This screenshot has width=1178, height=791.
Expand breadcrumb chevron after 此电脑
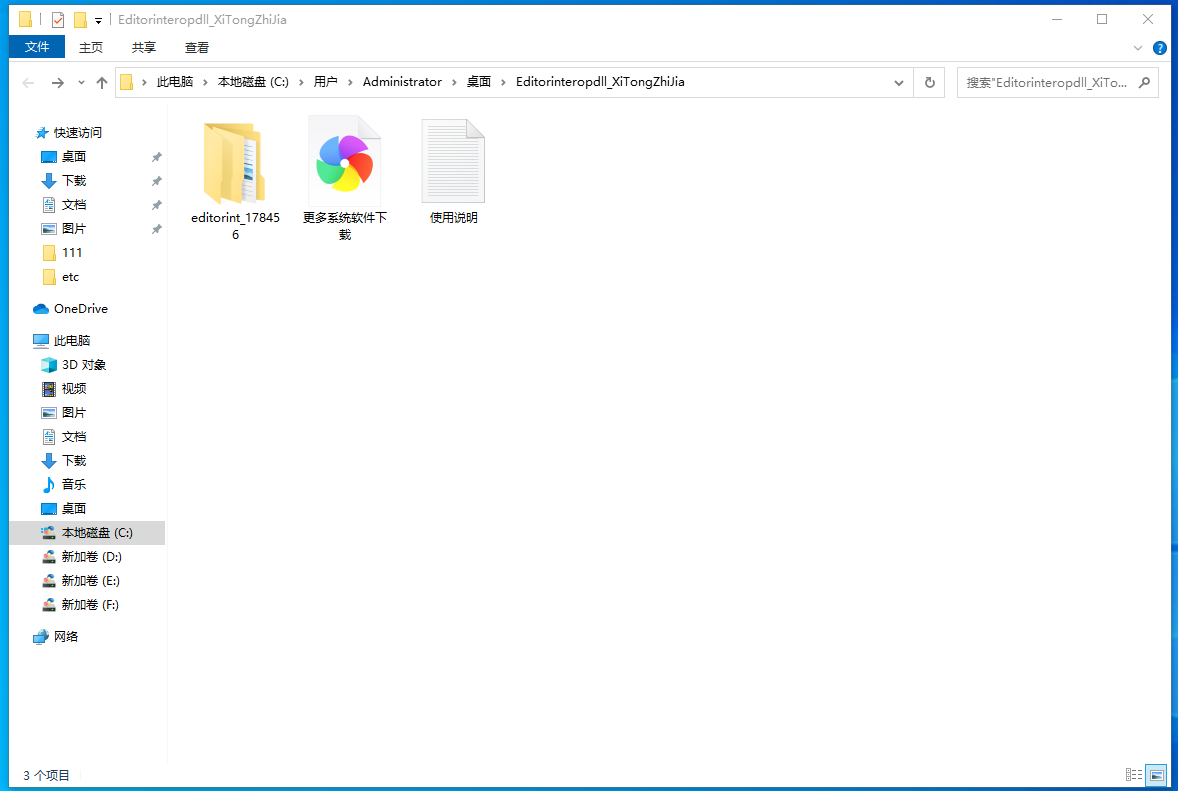205,83
